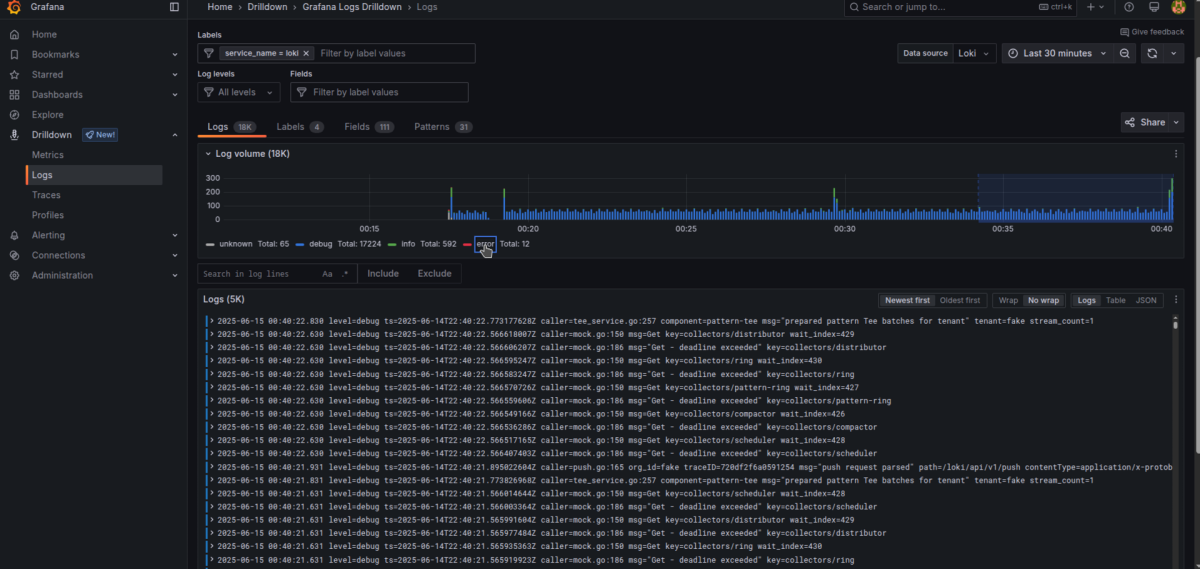Remove the service_name = loki filter

point(306,53)
